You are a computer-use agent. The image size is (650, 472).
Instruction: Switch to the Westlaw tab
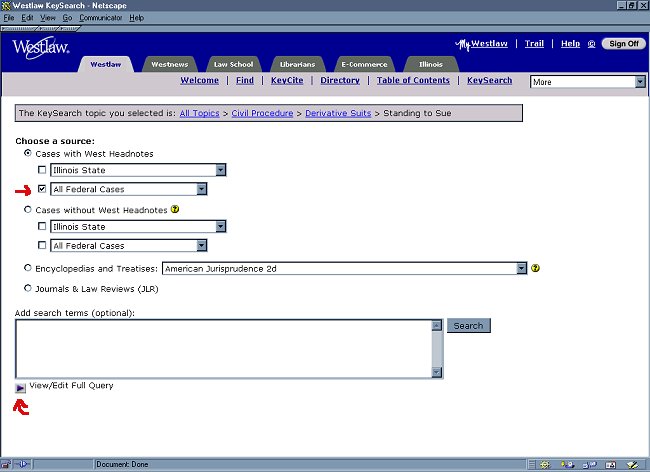[x=106, y=64]
